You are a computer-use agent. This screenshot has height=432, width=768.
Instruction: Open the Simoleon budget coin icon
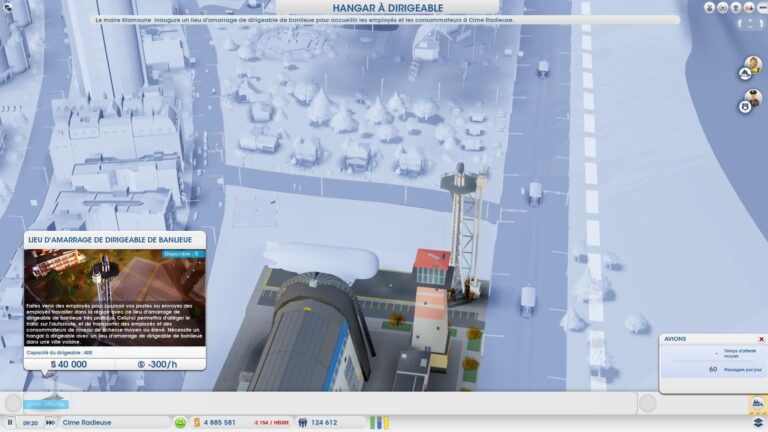197,422
